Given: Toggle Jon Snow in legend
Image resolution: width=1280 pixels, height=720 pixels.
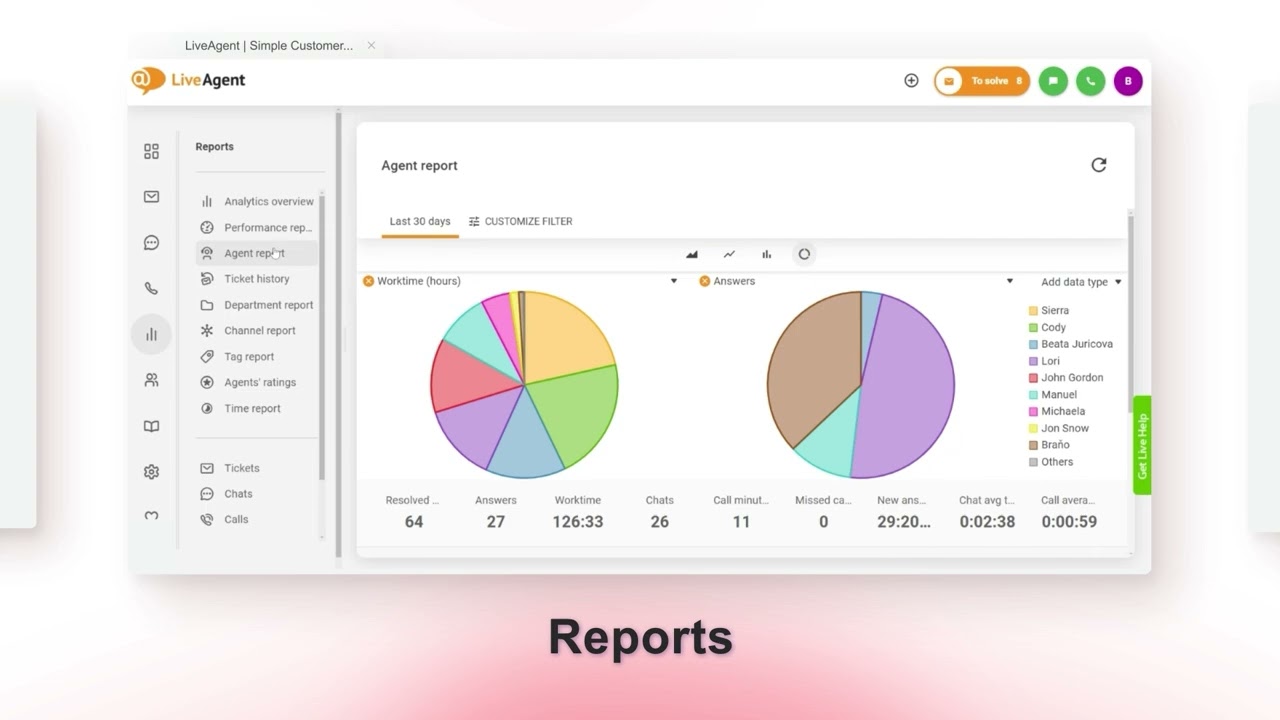Looking at the screenshot, I should [x=1059, y=428].
